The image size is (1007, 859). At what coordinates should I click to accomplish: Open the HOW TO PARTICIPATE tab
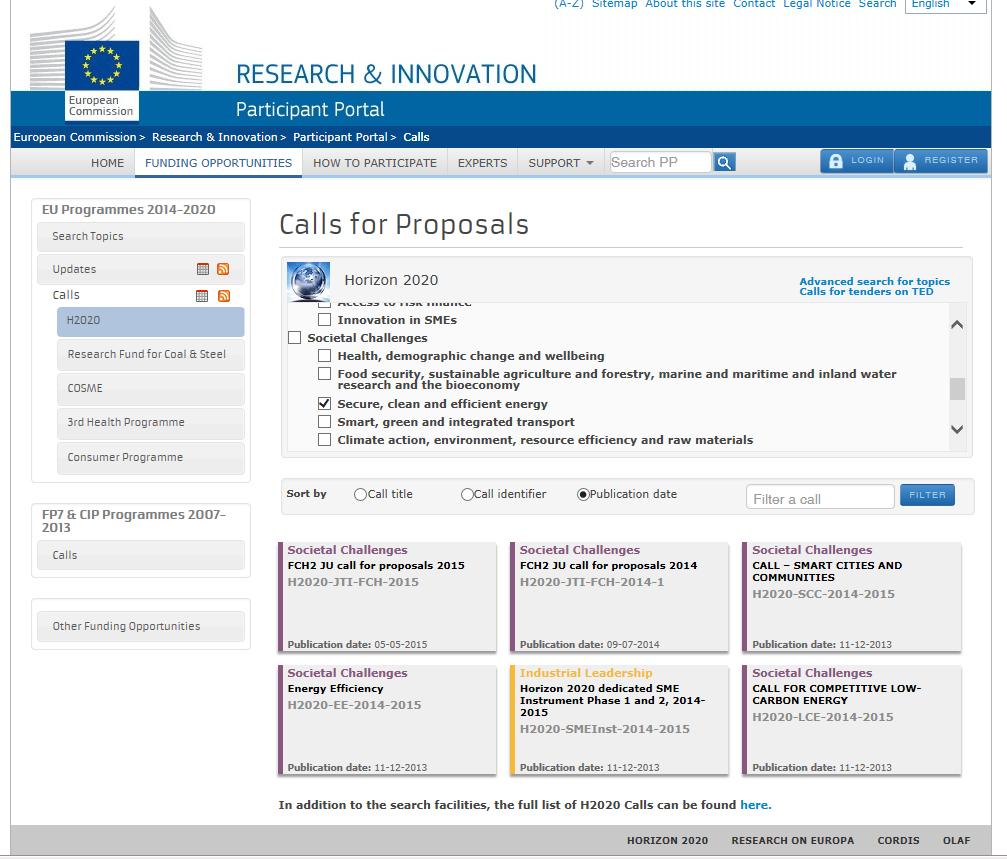coord(375,163)
